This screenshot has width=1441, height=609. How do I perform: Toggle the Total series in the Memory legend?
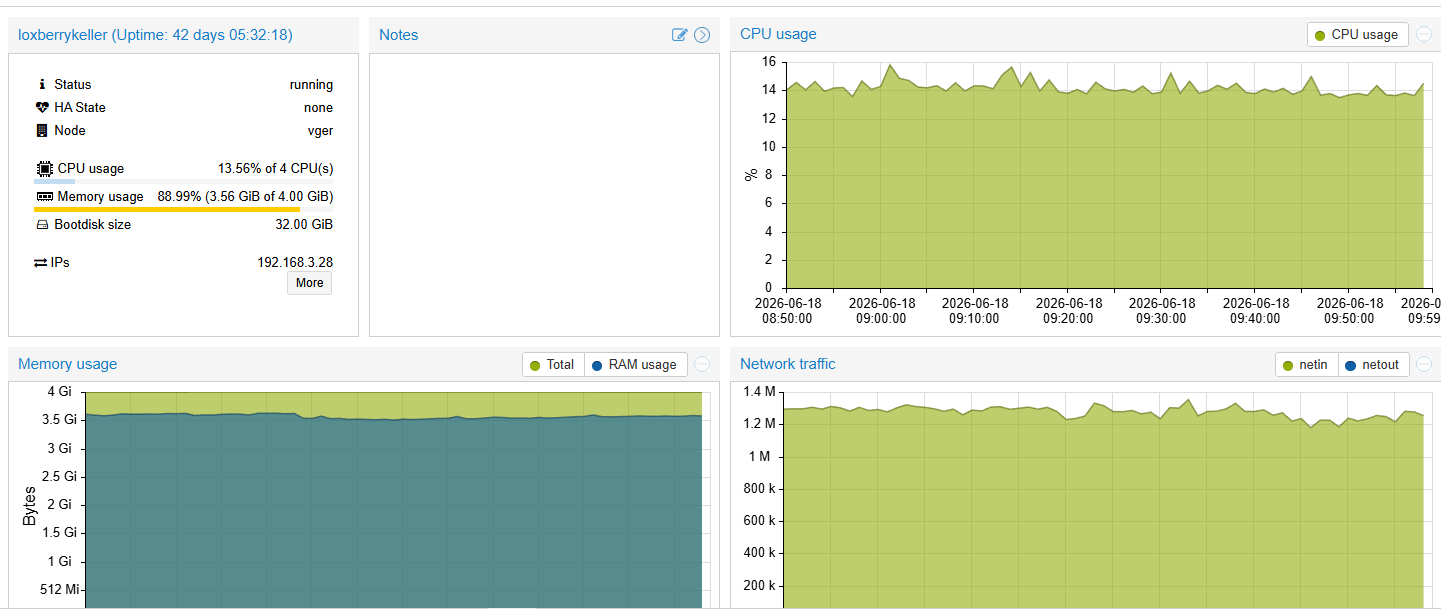pos(552,365)
